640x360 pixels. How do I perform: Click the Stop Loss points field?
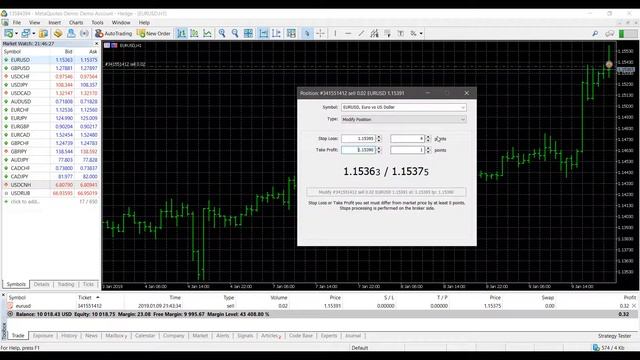pos(408,139)
